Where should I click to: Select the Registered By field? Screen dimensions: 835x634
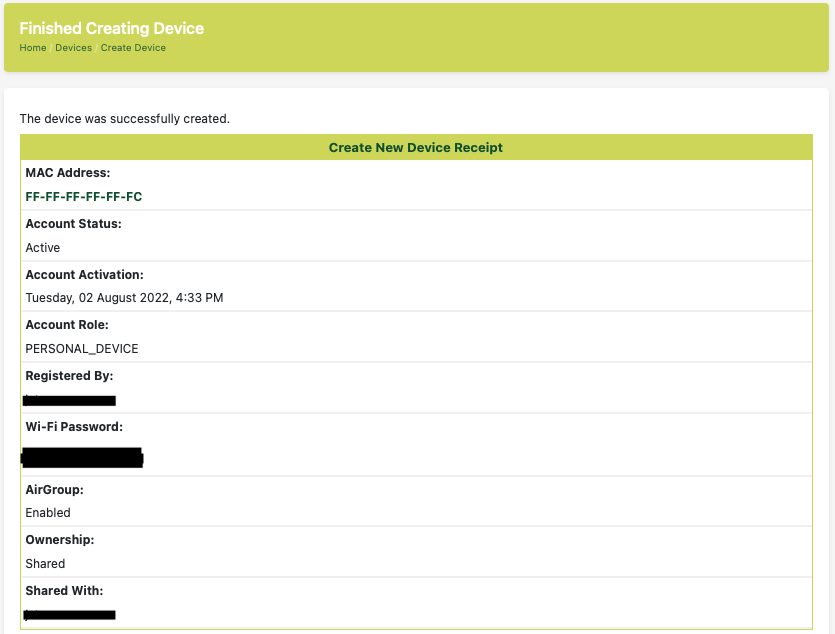(x=69, y=375)
